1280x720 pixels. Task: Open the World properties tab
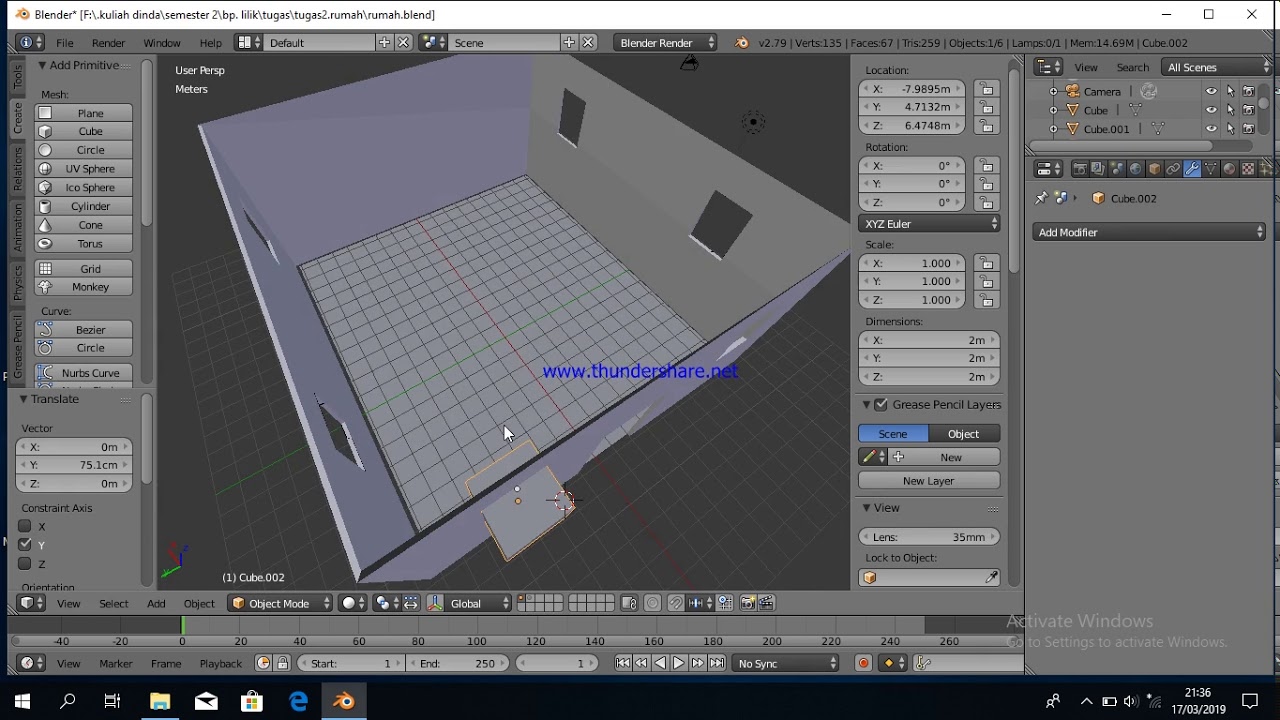pos(1135,169)
